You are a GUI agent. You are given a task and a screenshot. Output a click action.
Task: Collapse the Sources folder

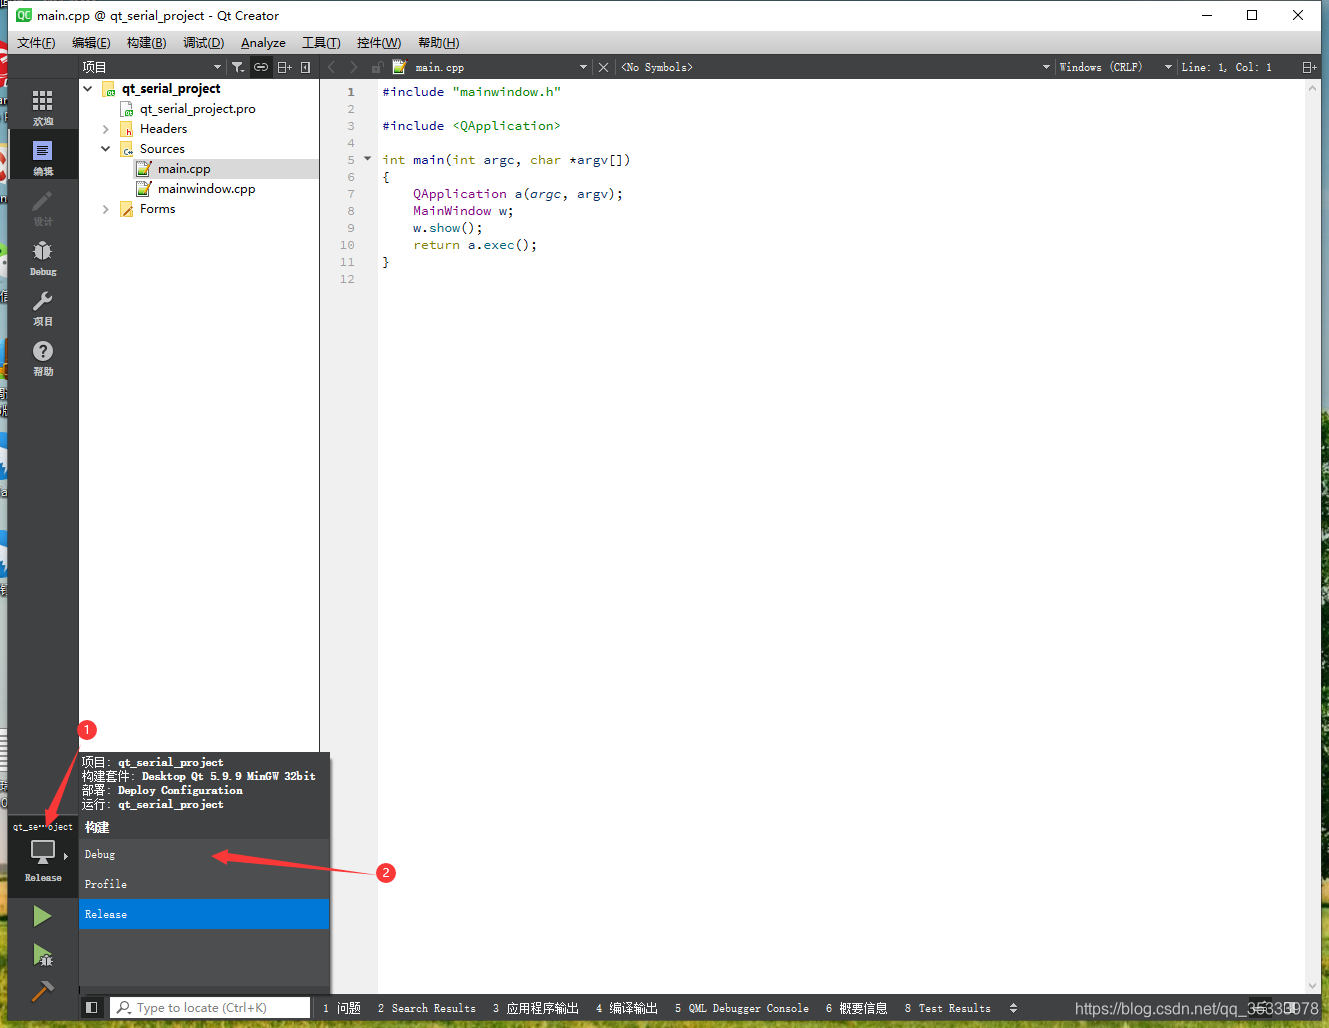tap(106, 148)
